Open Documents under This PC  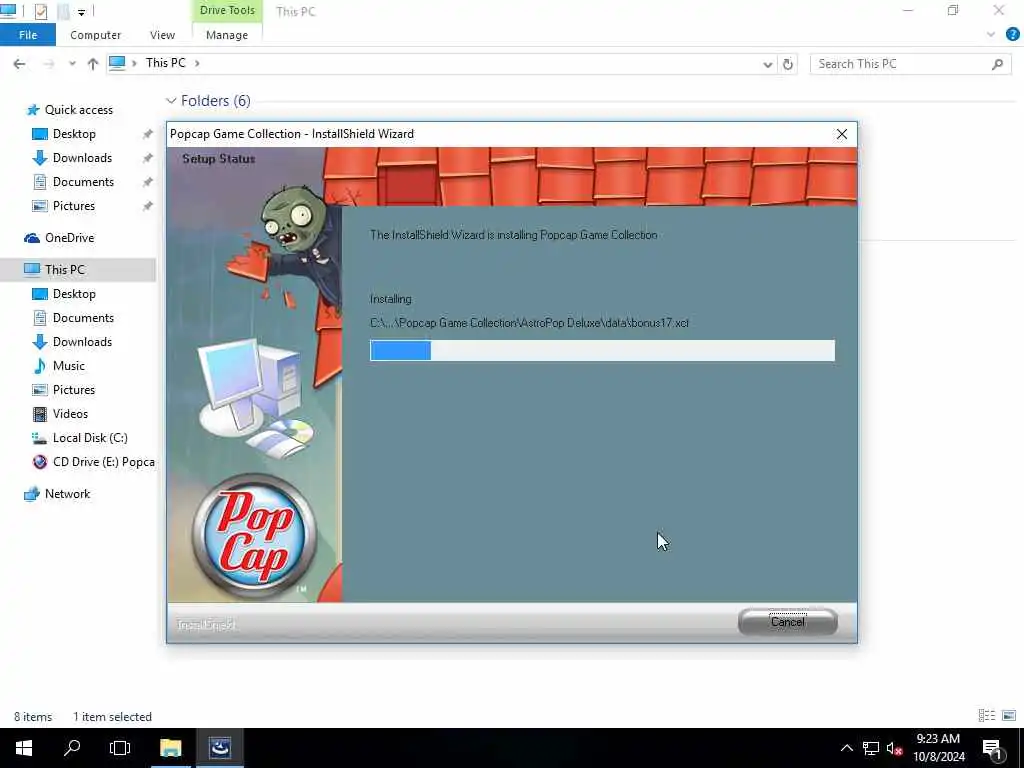(x=83, y=318)
